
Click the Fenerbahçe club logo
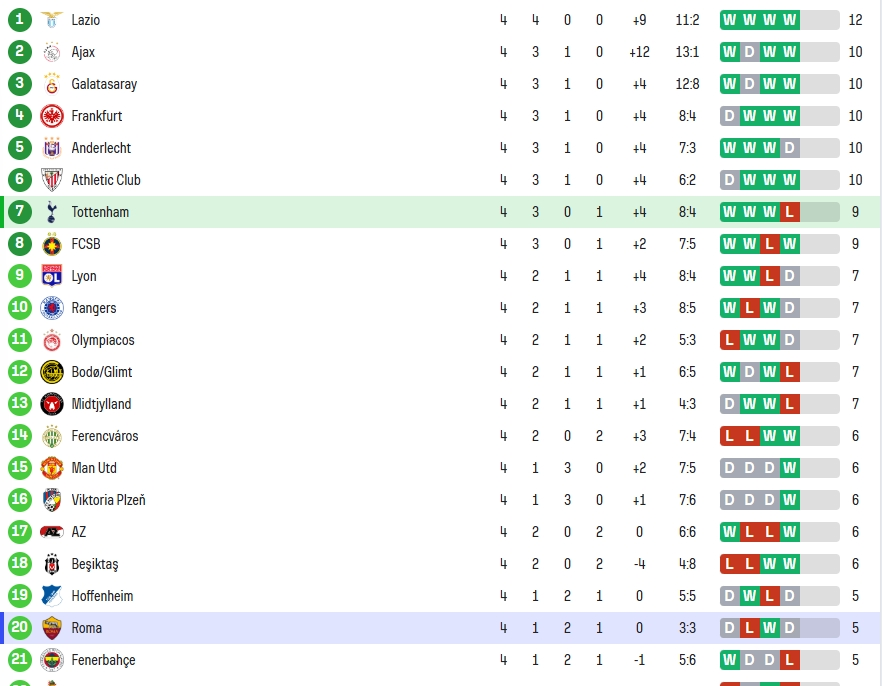52,660
